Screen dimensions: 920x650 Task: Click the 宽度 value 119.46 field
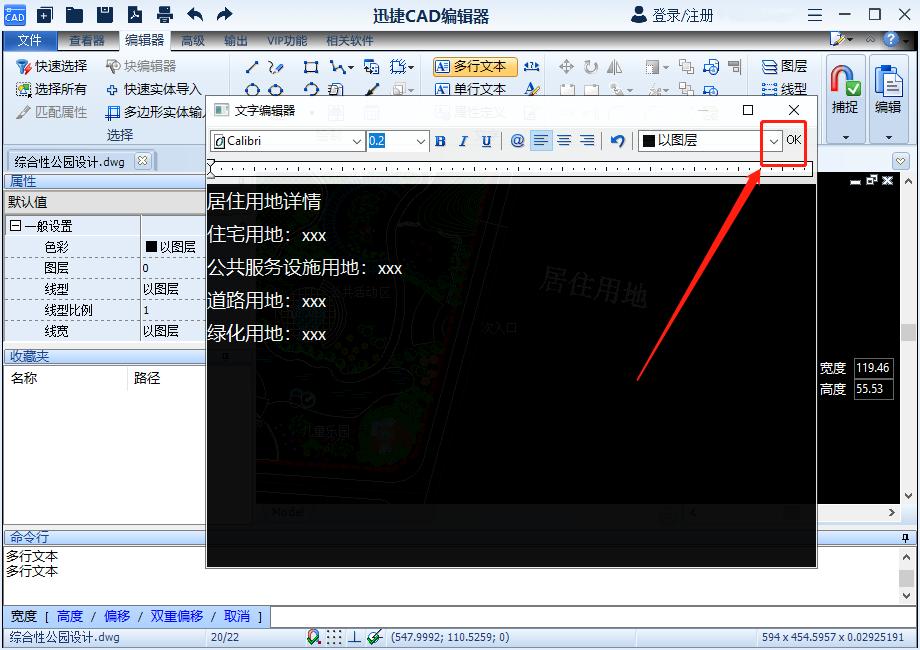click(873, 368)
